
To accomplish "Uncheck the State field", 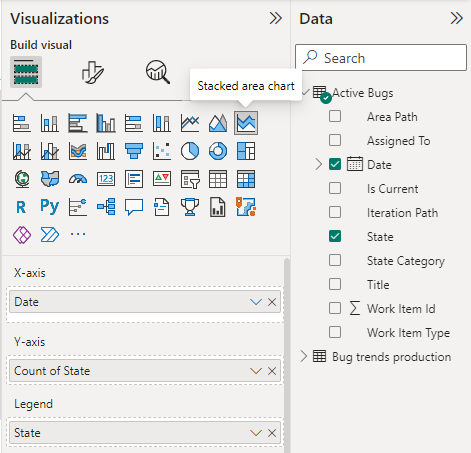I will click(335, 236).
